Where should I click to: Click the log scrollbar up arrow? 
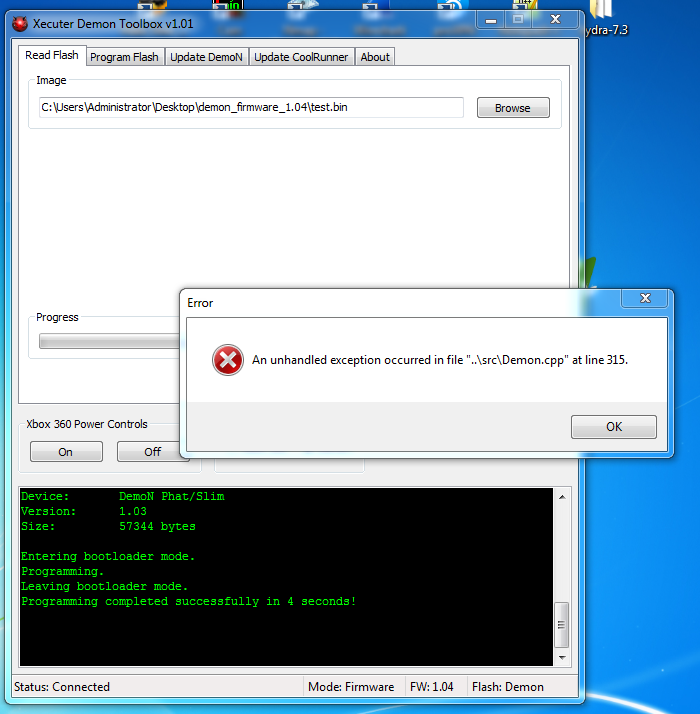(562, 497)
